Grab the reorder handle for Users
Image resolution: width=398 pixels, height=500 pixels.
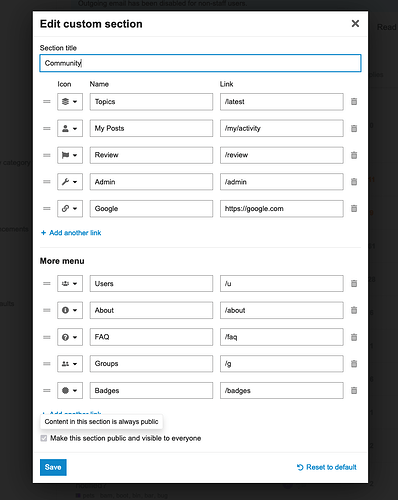pyautogui.click(x=47, y=284)
